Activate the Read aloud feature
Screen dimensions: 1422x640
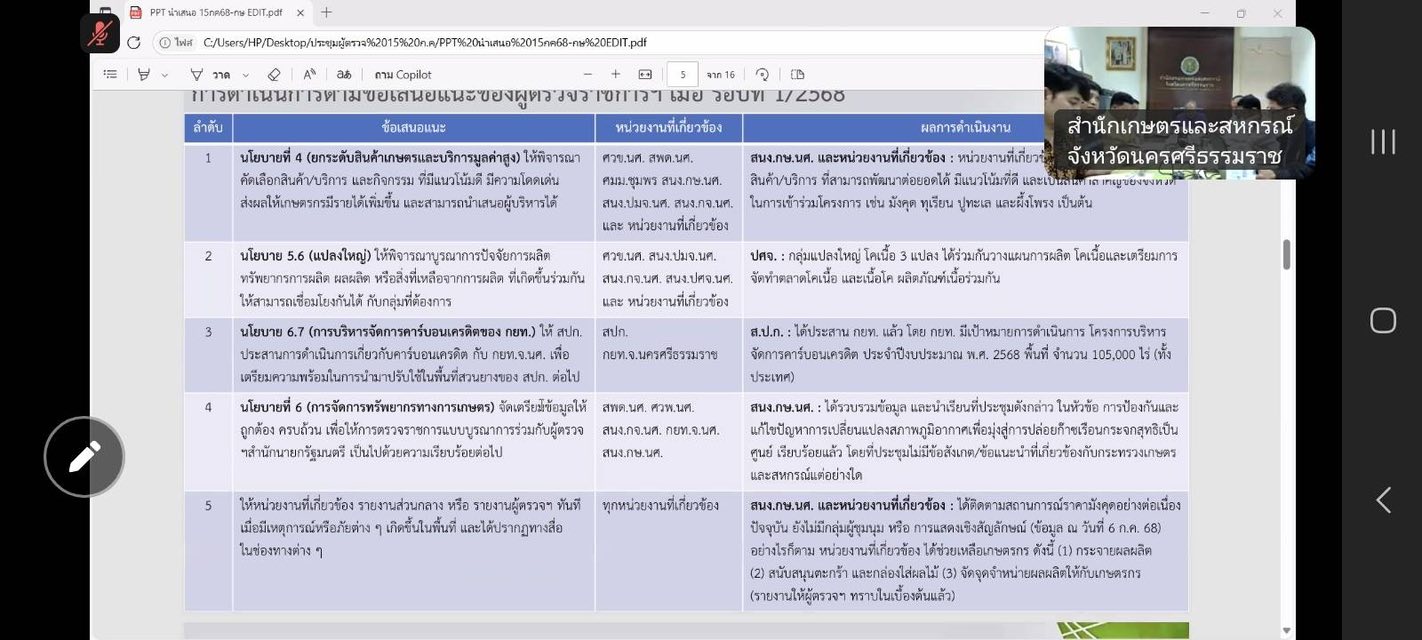point(308,73)
